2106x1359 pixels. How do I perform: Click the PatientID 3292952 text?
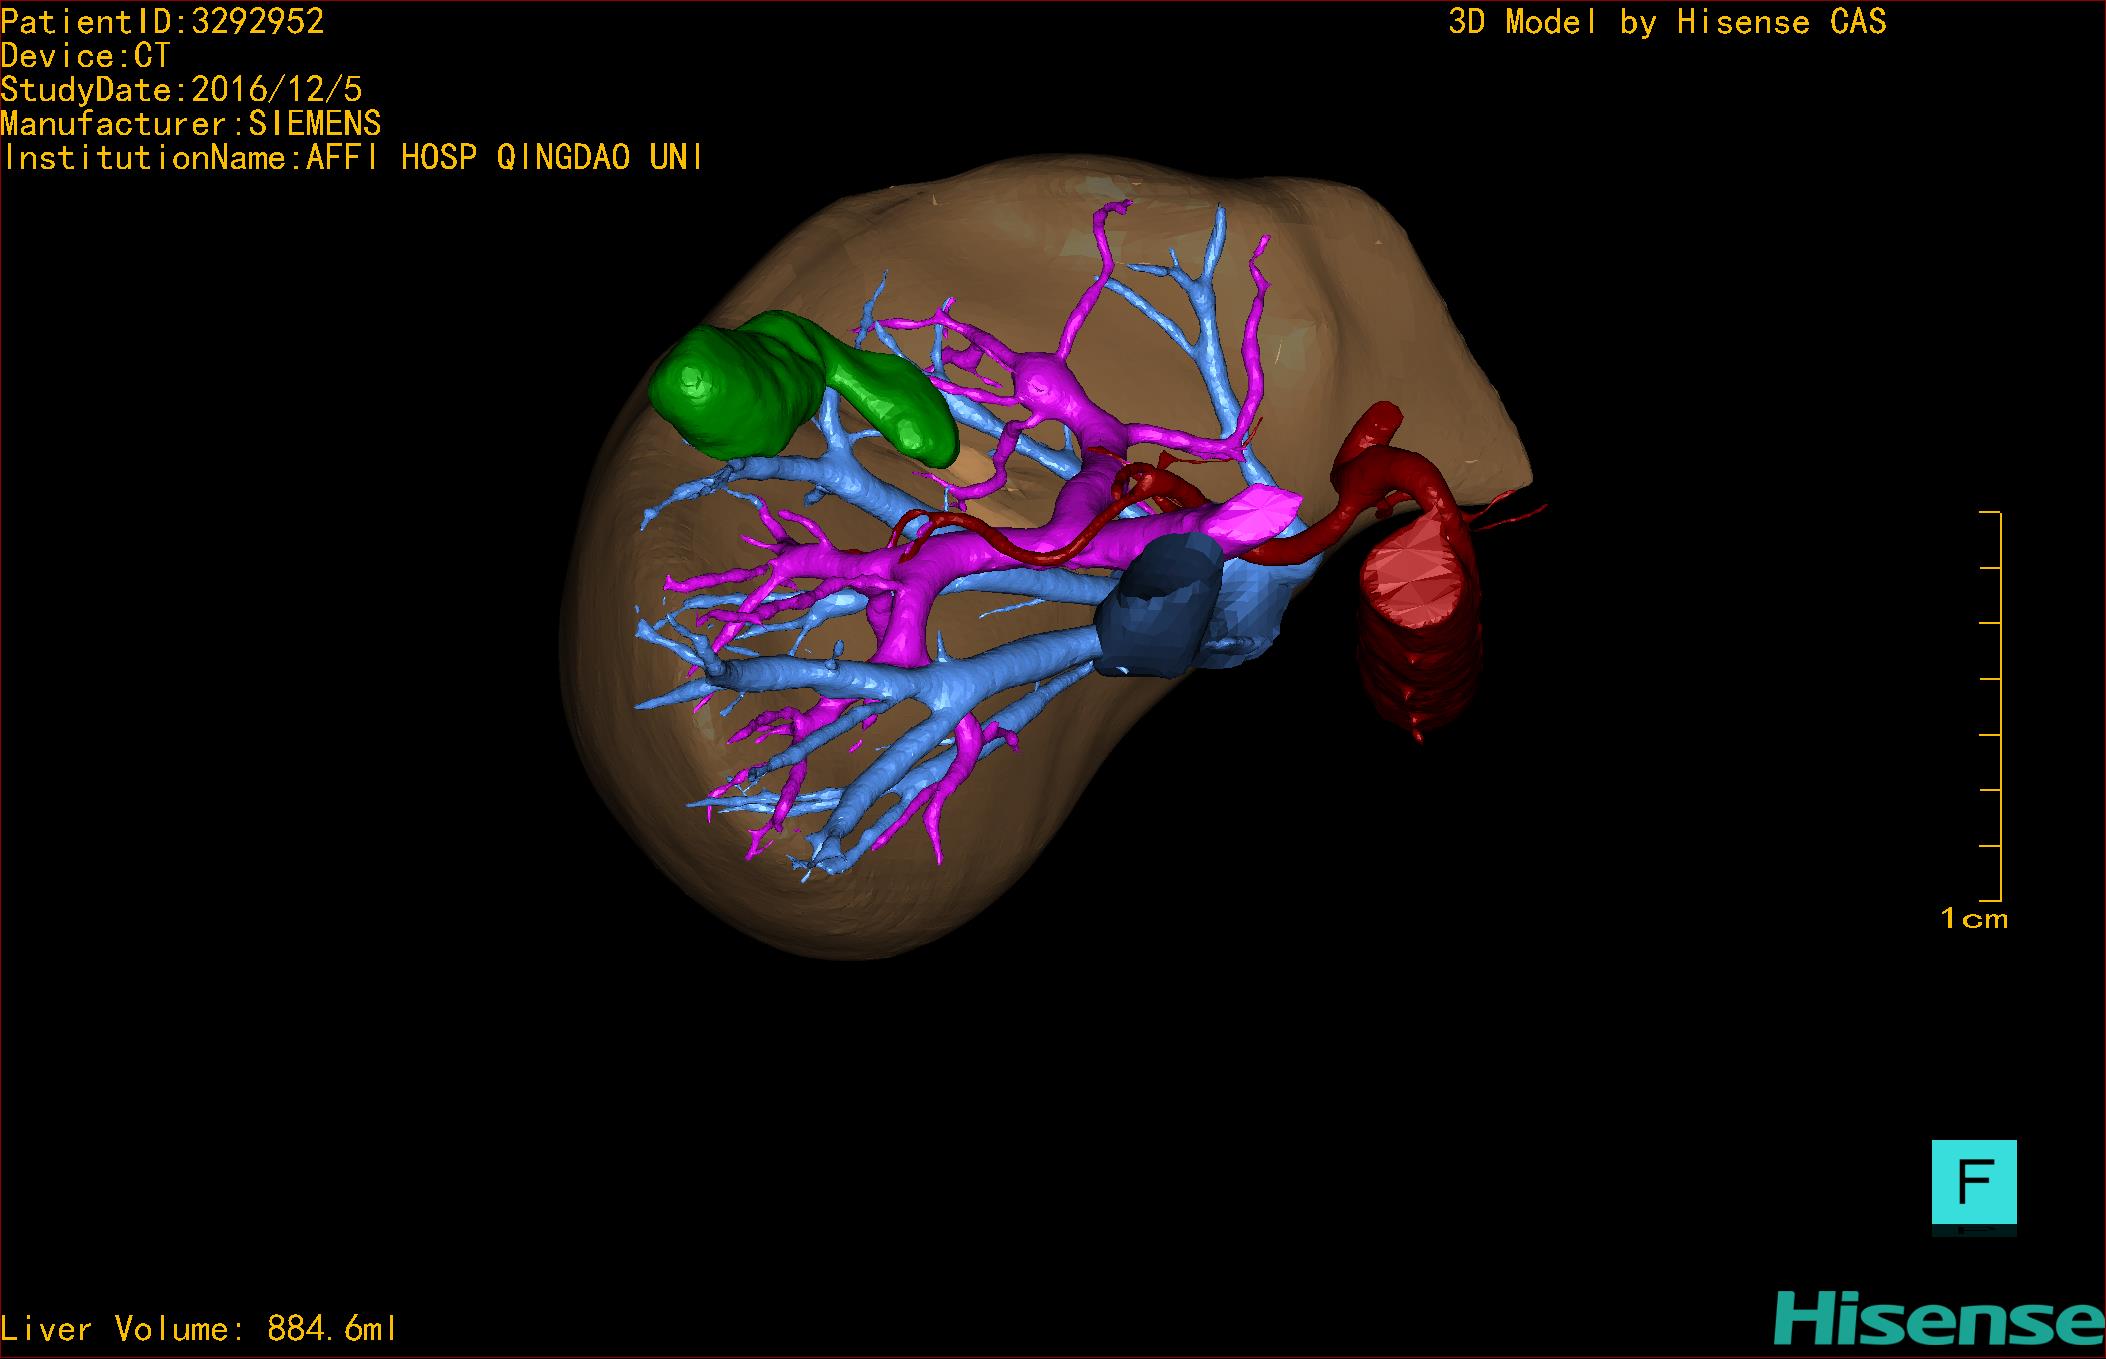[163, 22]
